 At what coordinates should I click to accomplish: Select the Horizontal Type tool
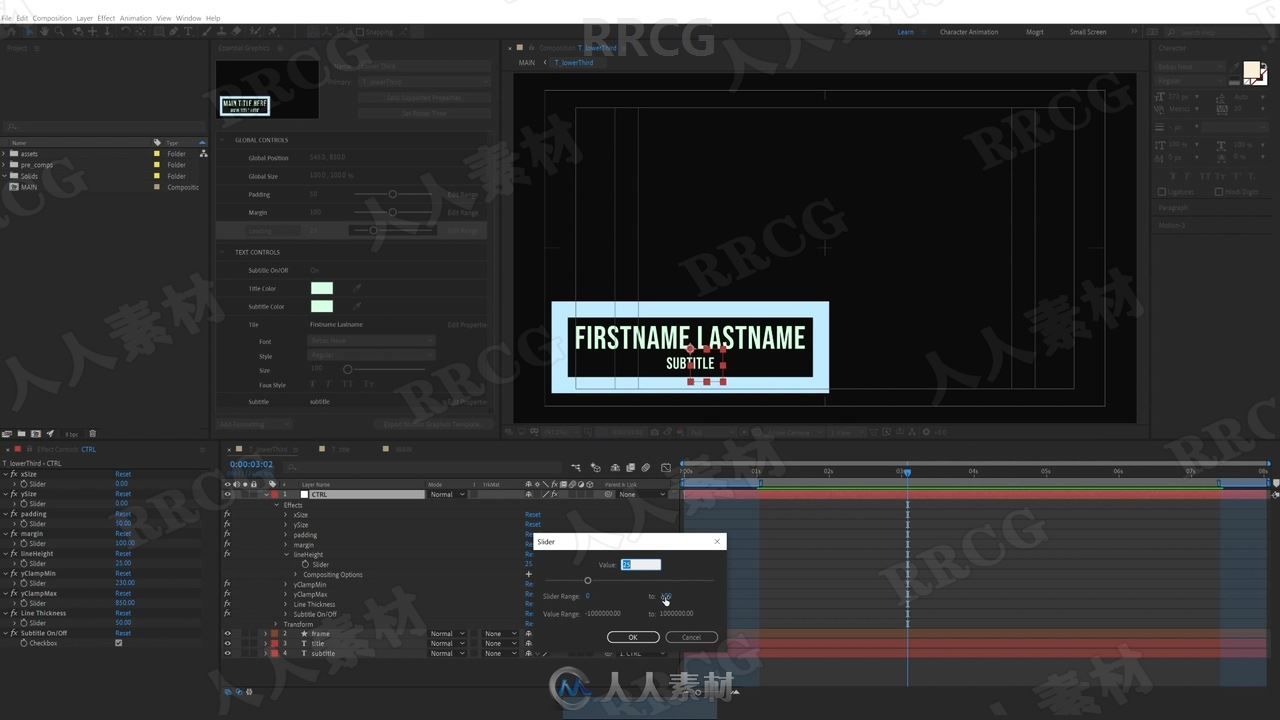pos(188,32)
